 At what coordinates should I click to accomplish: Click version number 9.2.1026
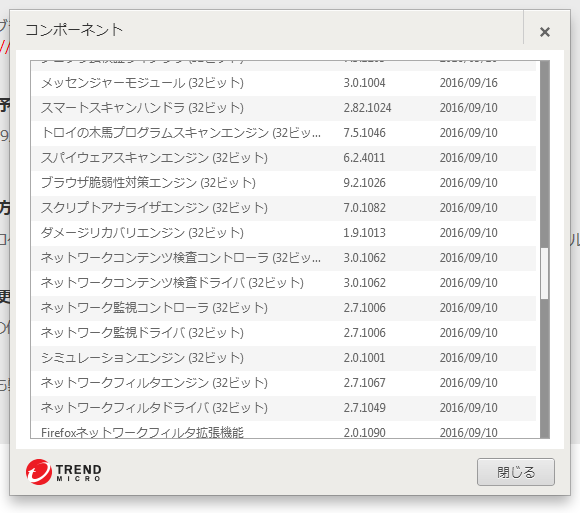pos(364,183)
